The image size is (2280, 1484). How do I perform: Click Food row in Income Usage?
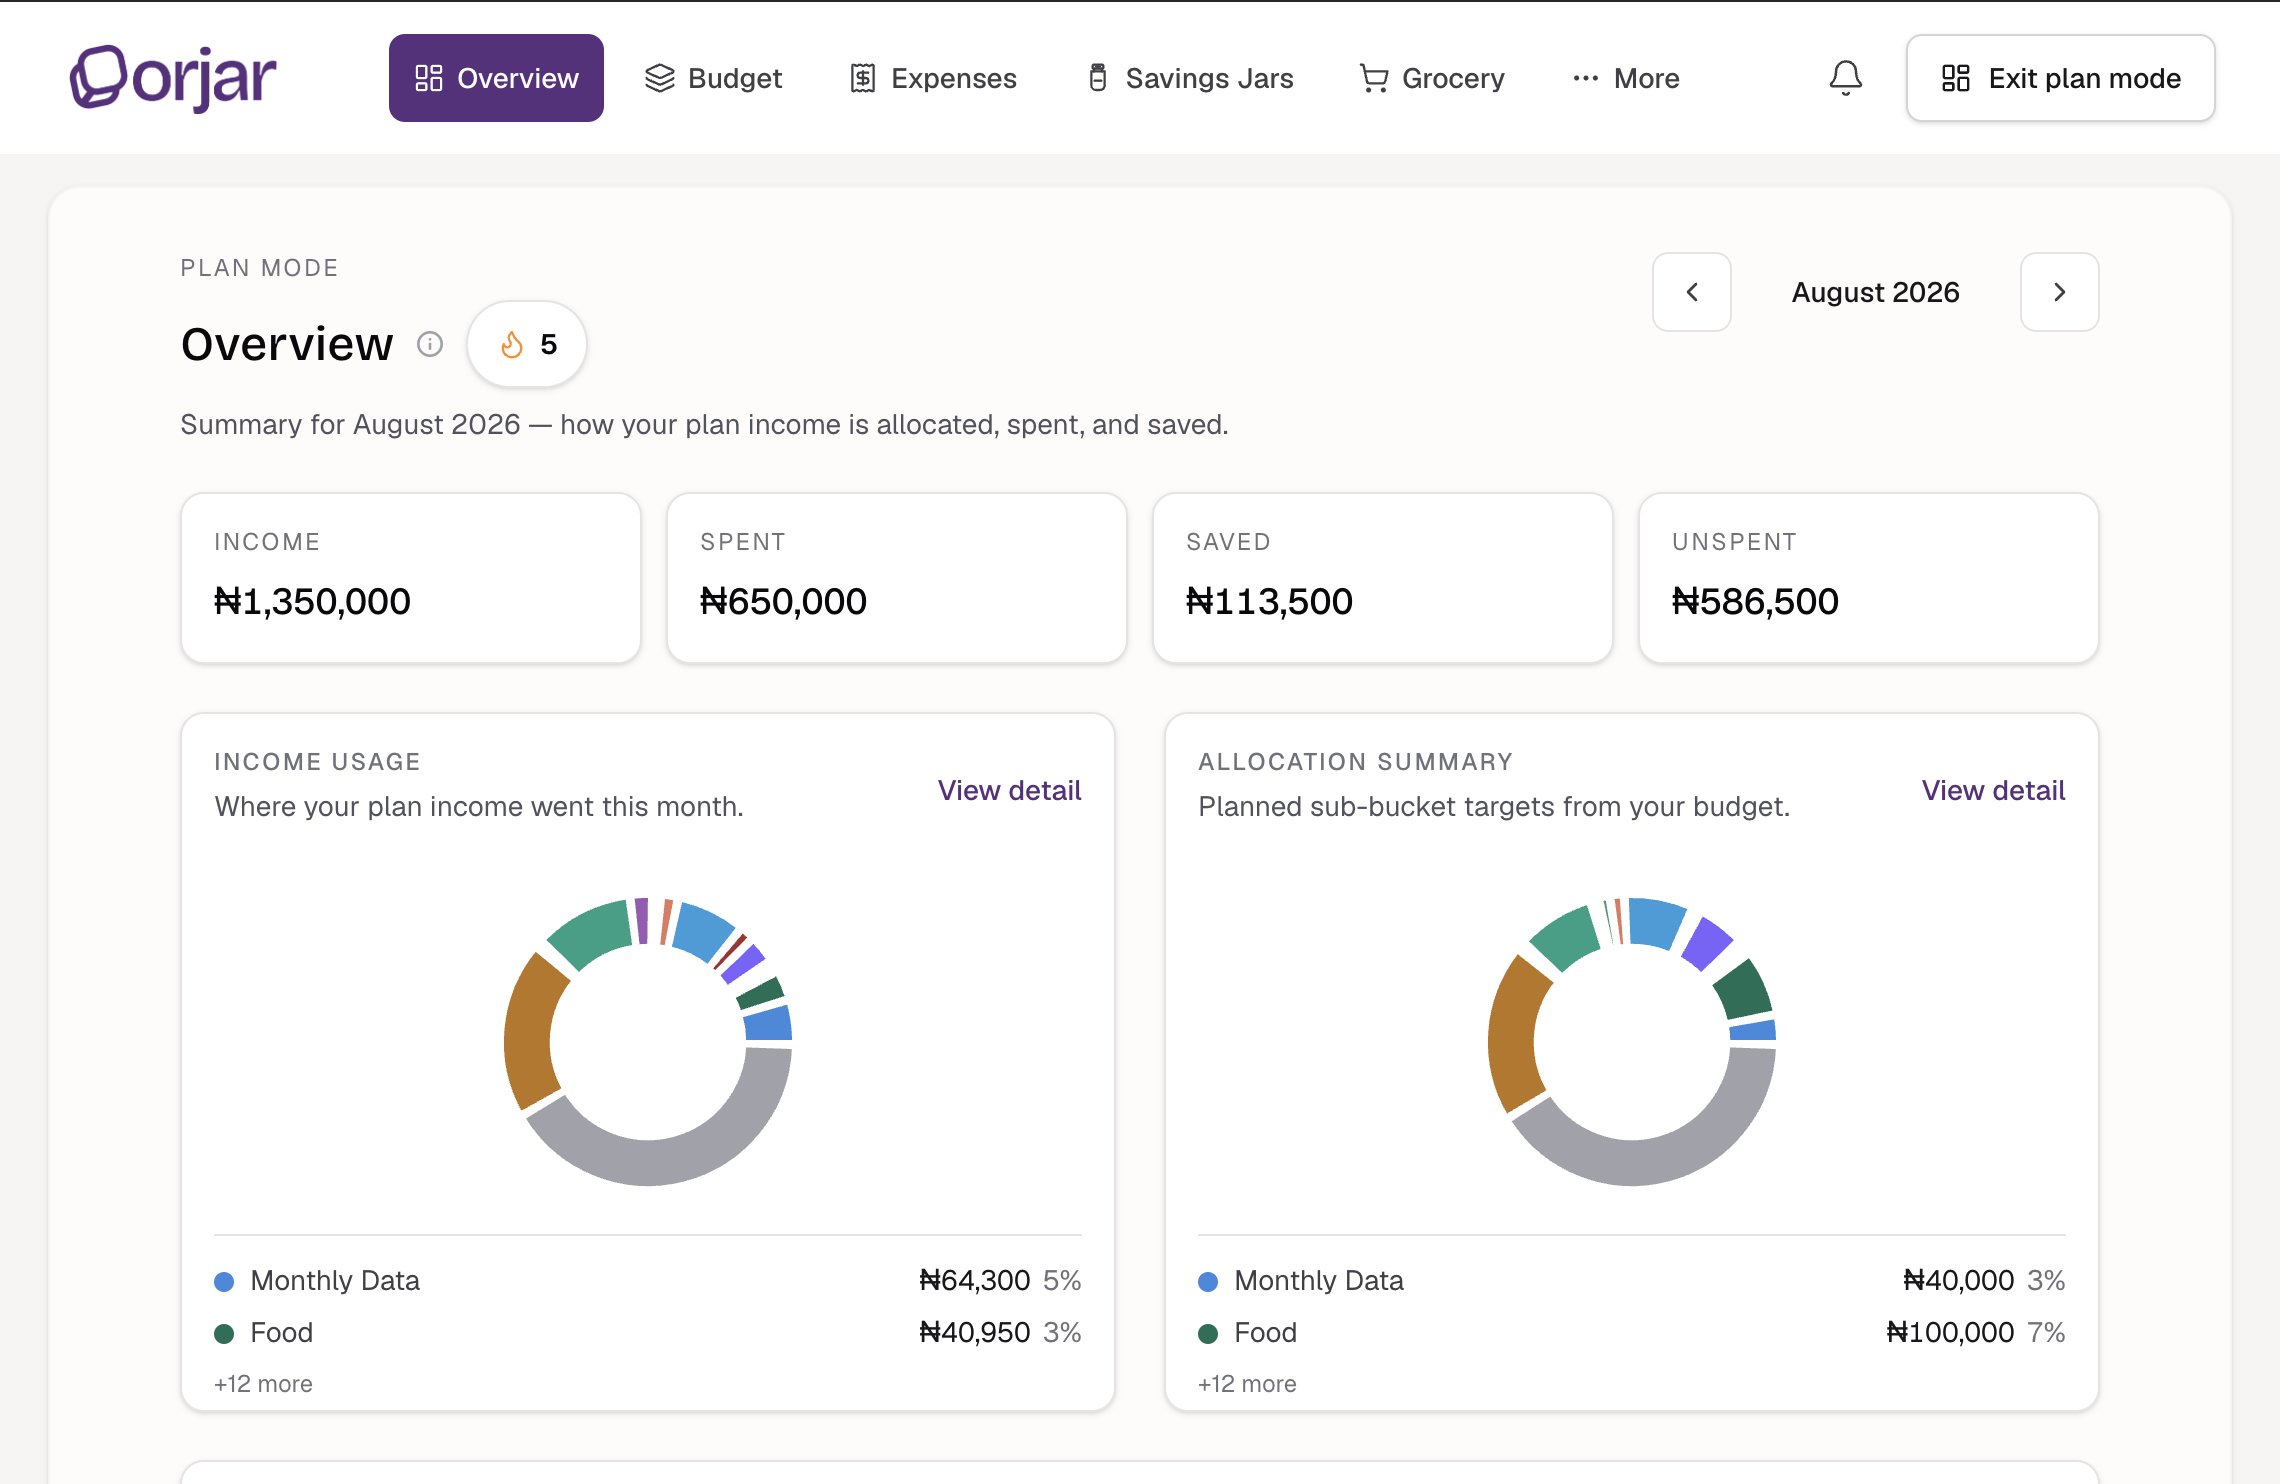click(x=648, y=1333)
